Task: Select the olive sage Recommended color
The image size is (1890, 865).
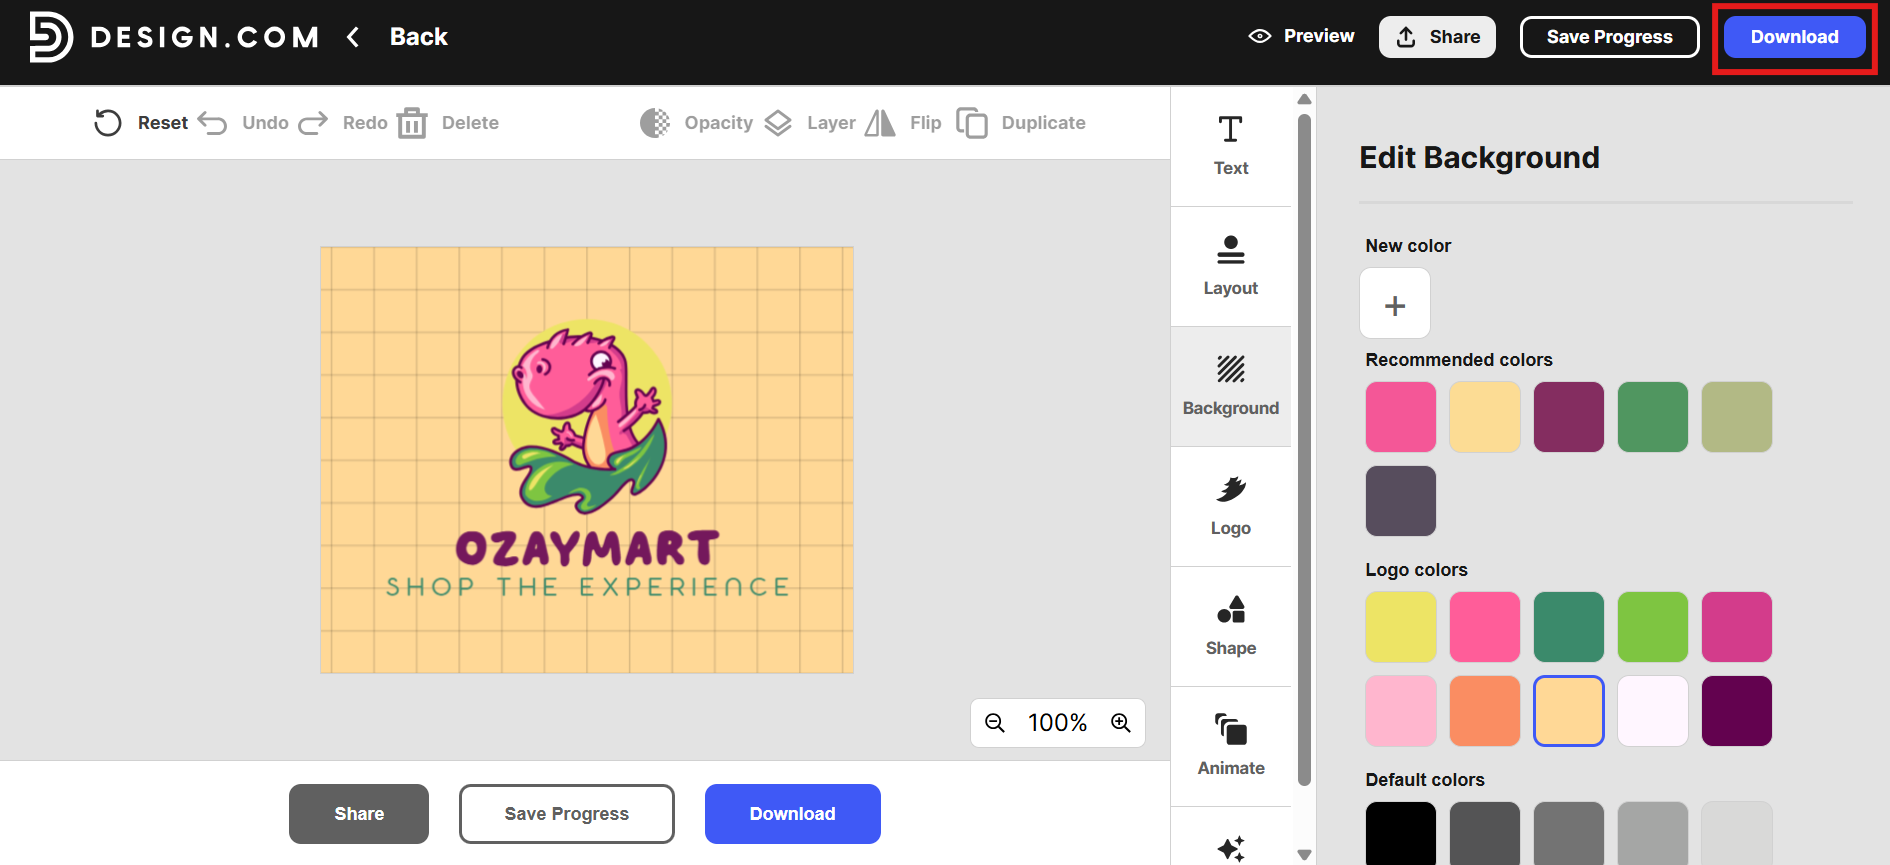Action: pyautogui.click(x=1737, y=417)
